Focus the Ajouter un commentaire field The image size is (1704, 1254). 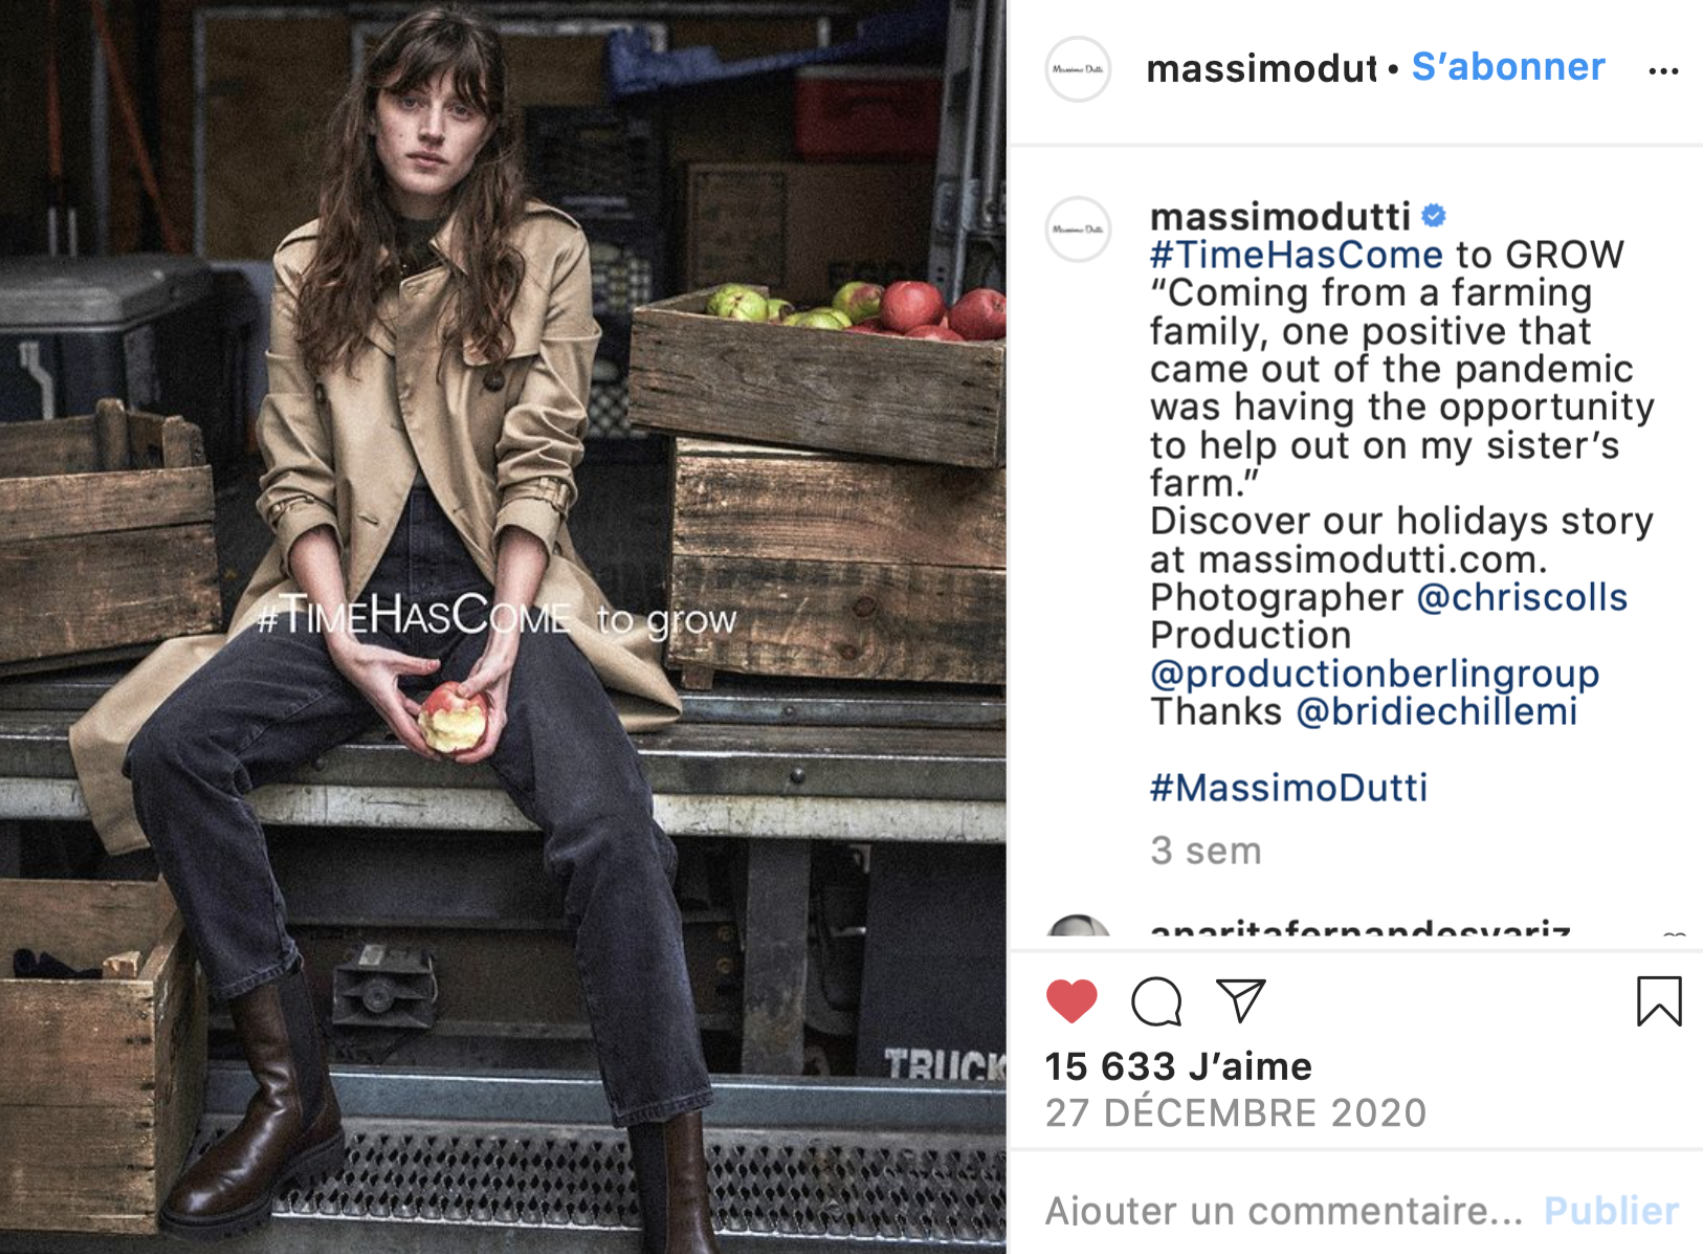point(1284,1211)
